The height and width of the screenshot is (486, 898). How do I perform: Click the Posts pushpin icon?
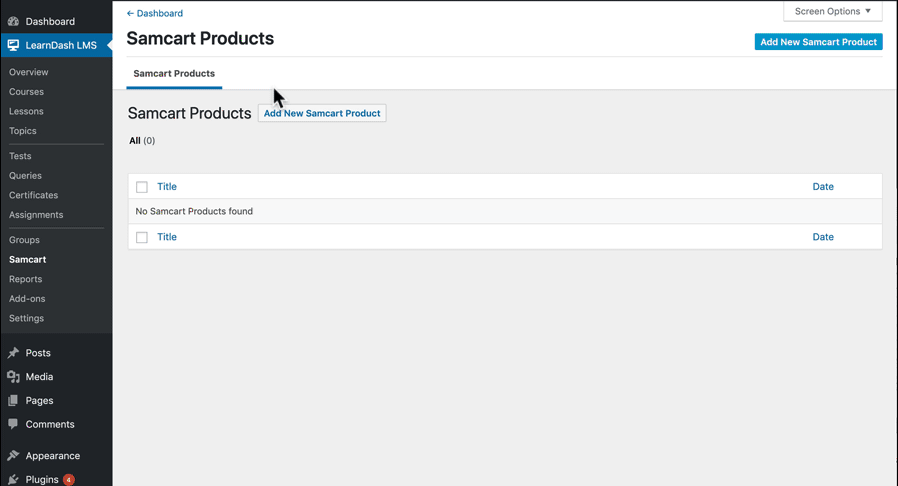click(x=13, y=353)
